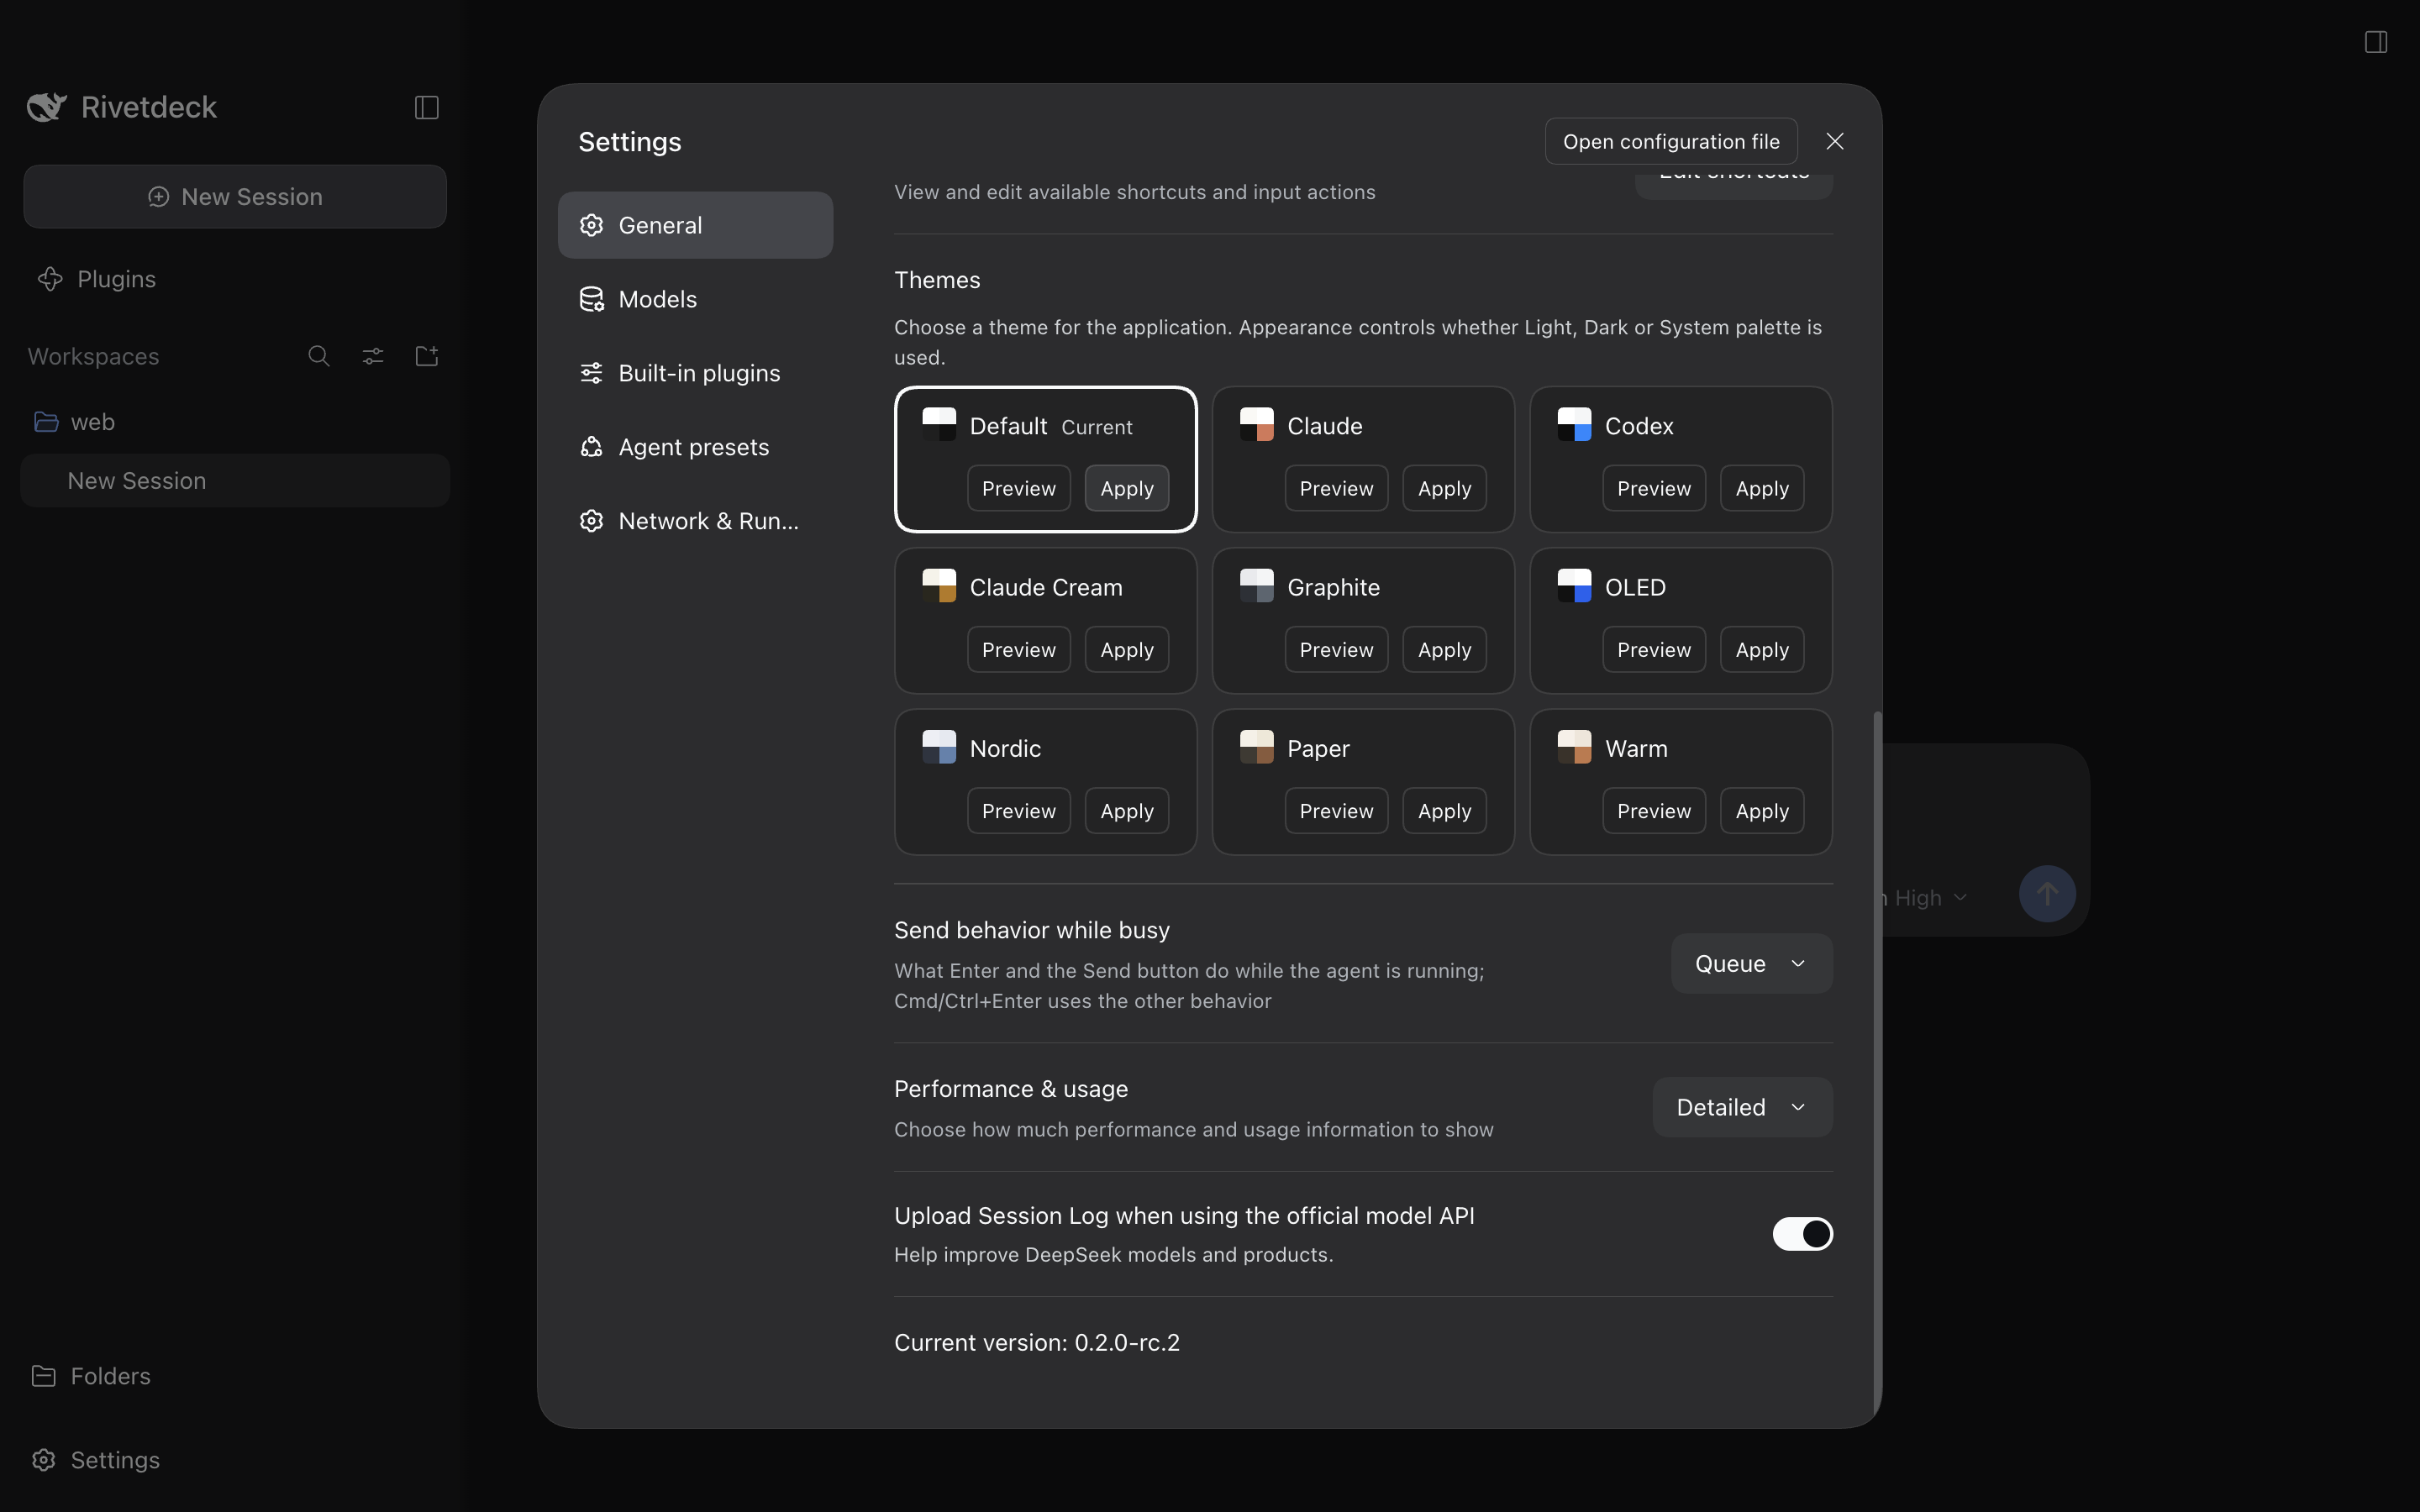2420x1512 pixels.
Task: Click the Settings gear icon in sidebar
Action: [x=43, y=1460]
